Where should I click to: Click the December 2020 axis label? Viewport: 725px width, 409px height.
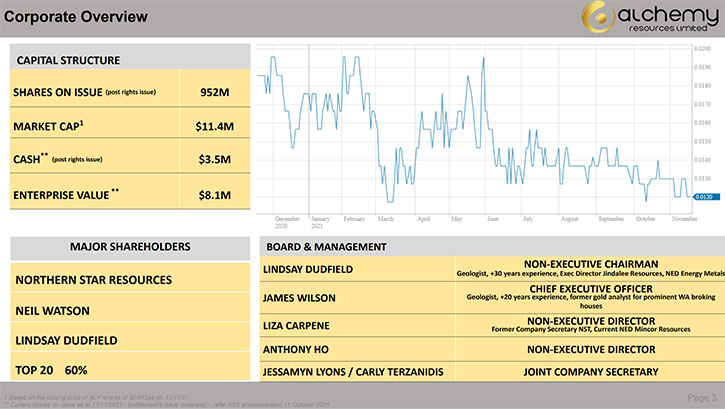[x=287, y=222]
